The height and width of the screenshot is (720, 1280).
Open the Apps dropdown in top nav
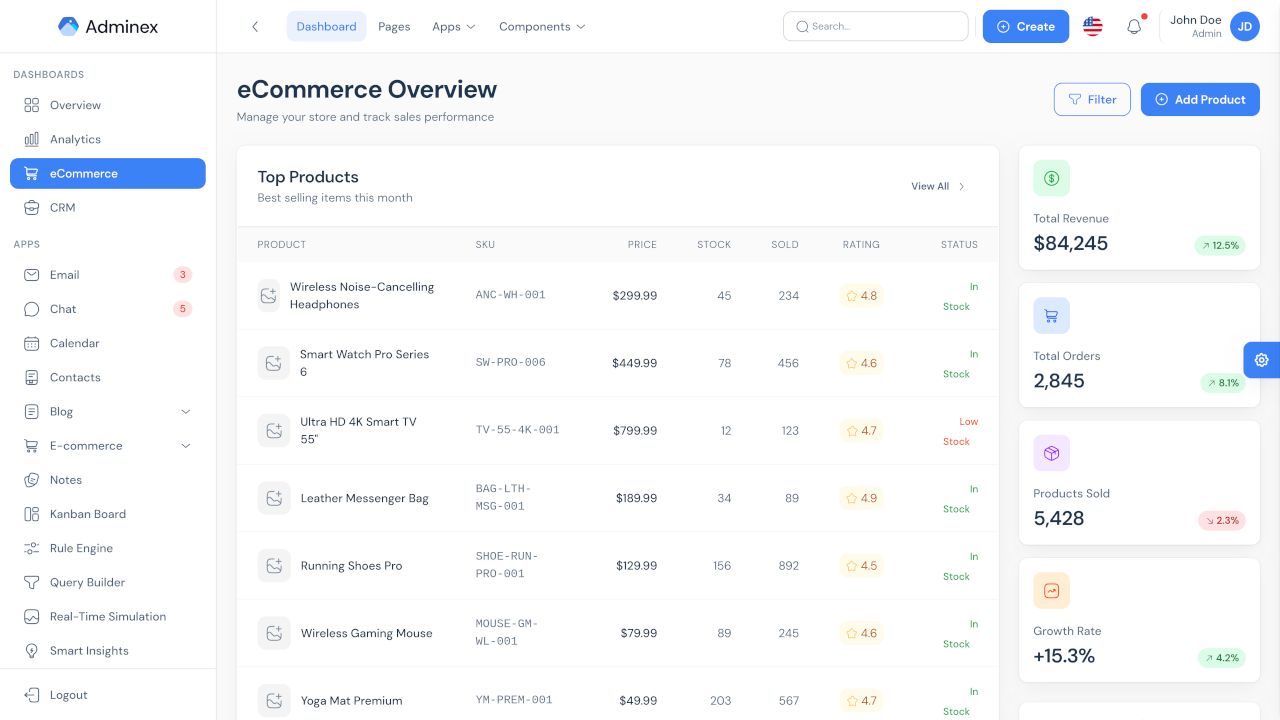pos(454,27)
